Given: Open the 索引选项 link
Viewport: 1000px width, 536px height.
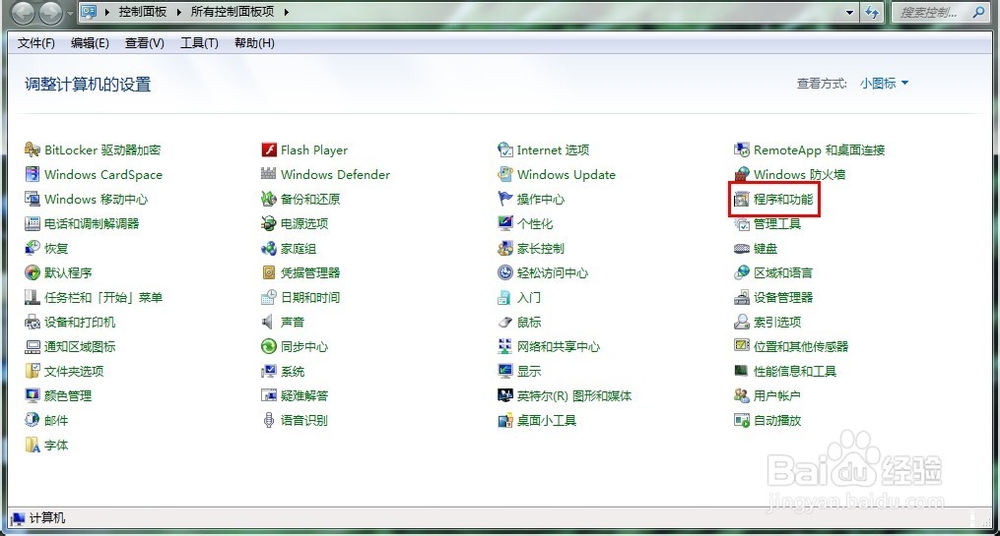Looking at the screenshot, I should pos(777,322).
